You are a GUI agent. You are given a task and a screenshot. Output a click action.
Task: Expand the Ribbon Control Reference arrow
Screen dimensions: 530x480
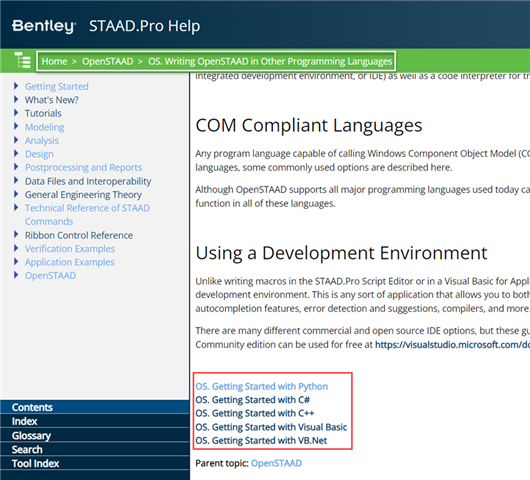click(x=16, y=235)
